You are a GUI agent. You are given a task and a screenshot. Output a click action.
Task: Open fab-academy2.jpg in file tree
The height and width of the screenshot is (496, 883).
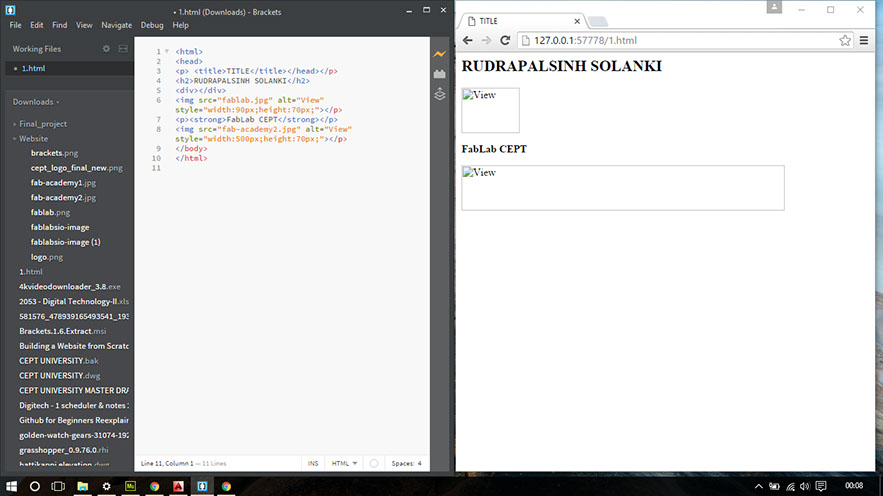(63, 198)
